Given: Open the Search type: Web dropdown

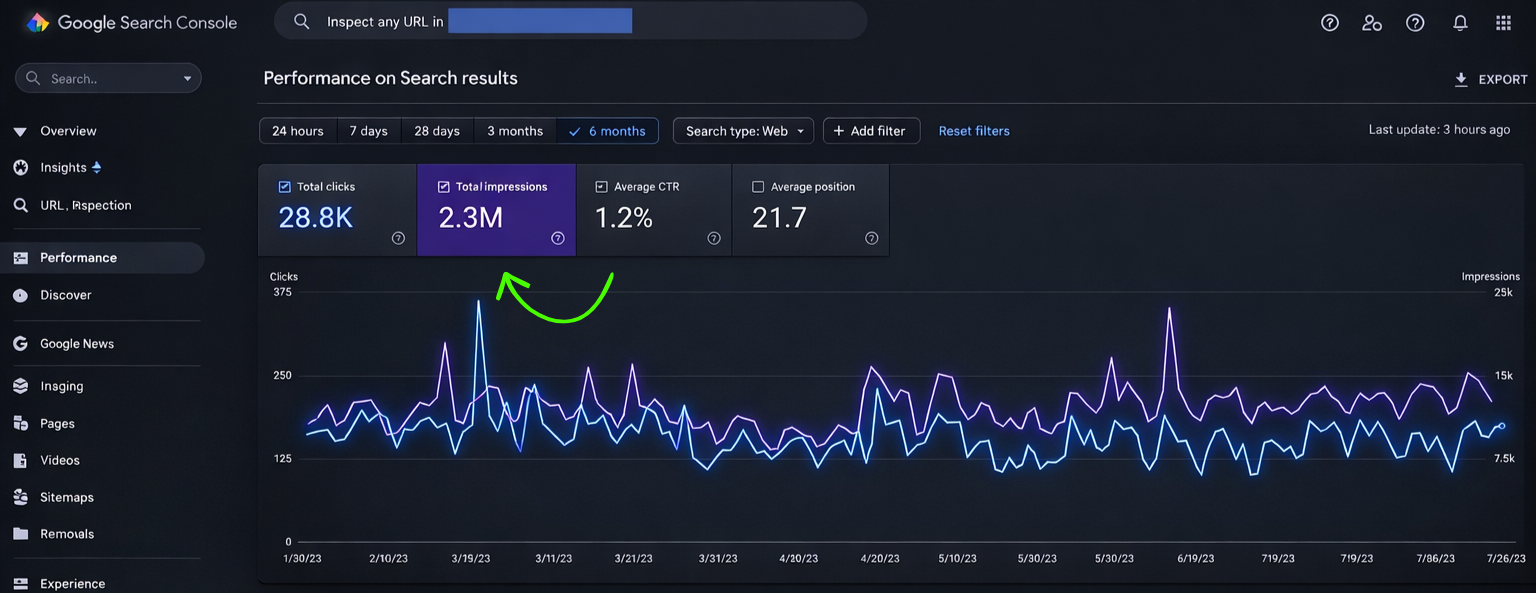Looking at the screenshot, I should click(743, 131).
